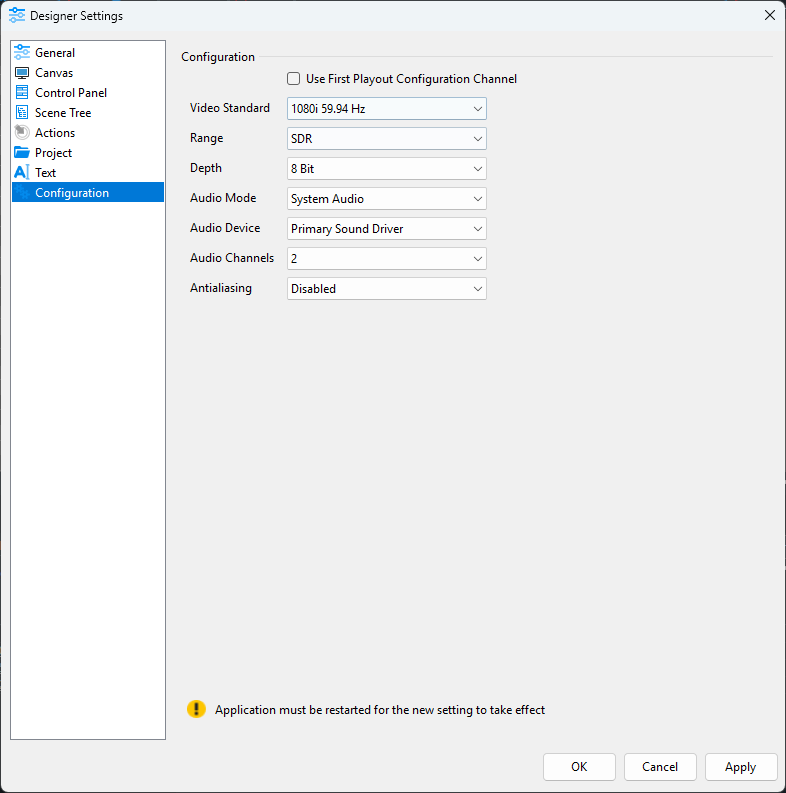The image size is (786, 793).
Task: Click the Text 'A' icon
Action: point(22,173)
